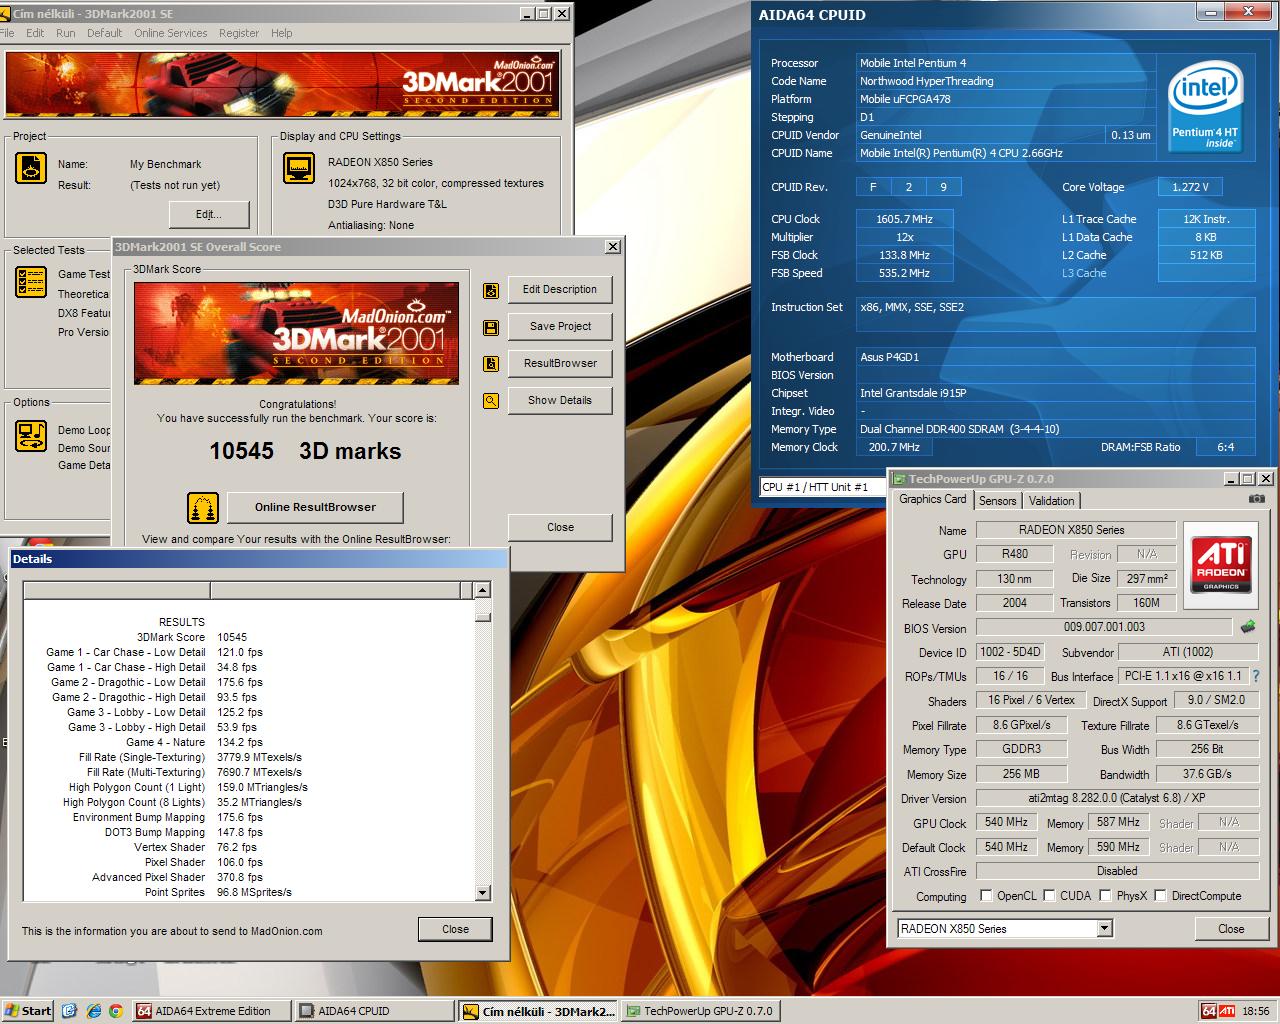Click the Bus Interface question mark icon
Screen dimensions: 1280x1024
pos(1256,677)
